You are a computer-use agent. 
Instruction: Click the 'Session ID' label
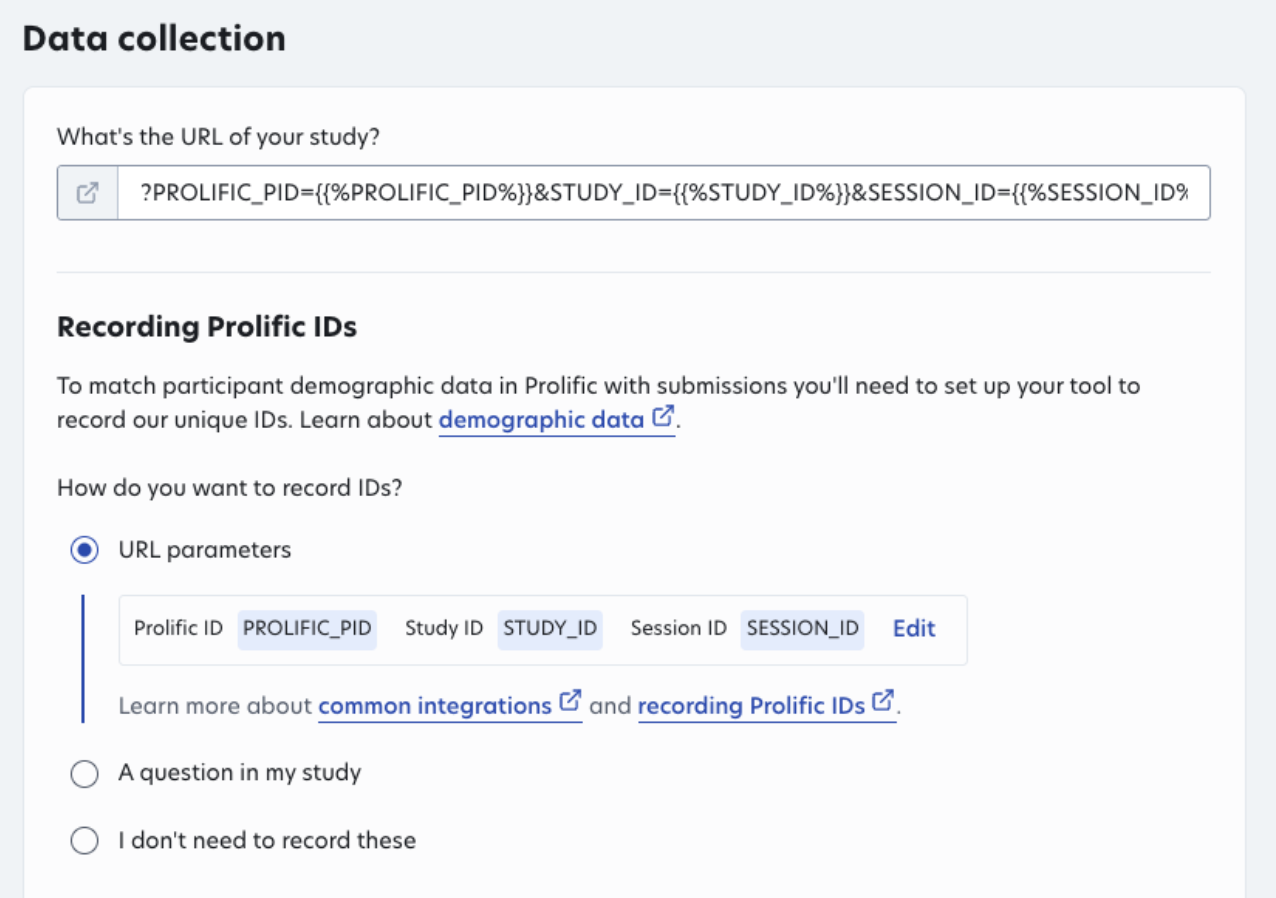point(678,629)
